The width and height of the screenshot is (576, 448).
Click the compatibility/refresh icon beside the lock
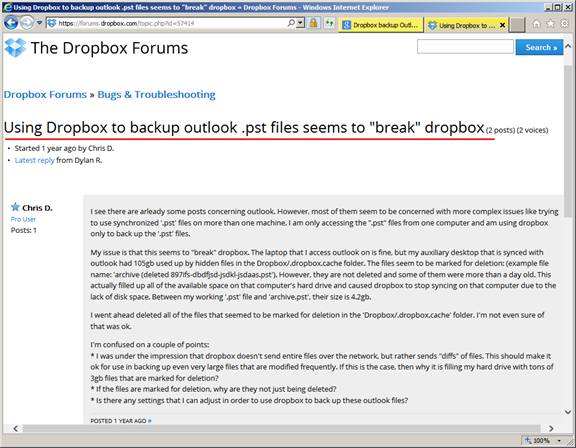pos(330,24)
